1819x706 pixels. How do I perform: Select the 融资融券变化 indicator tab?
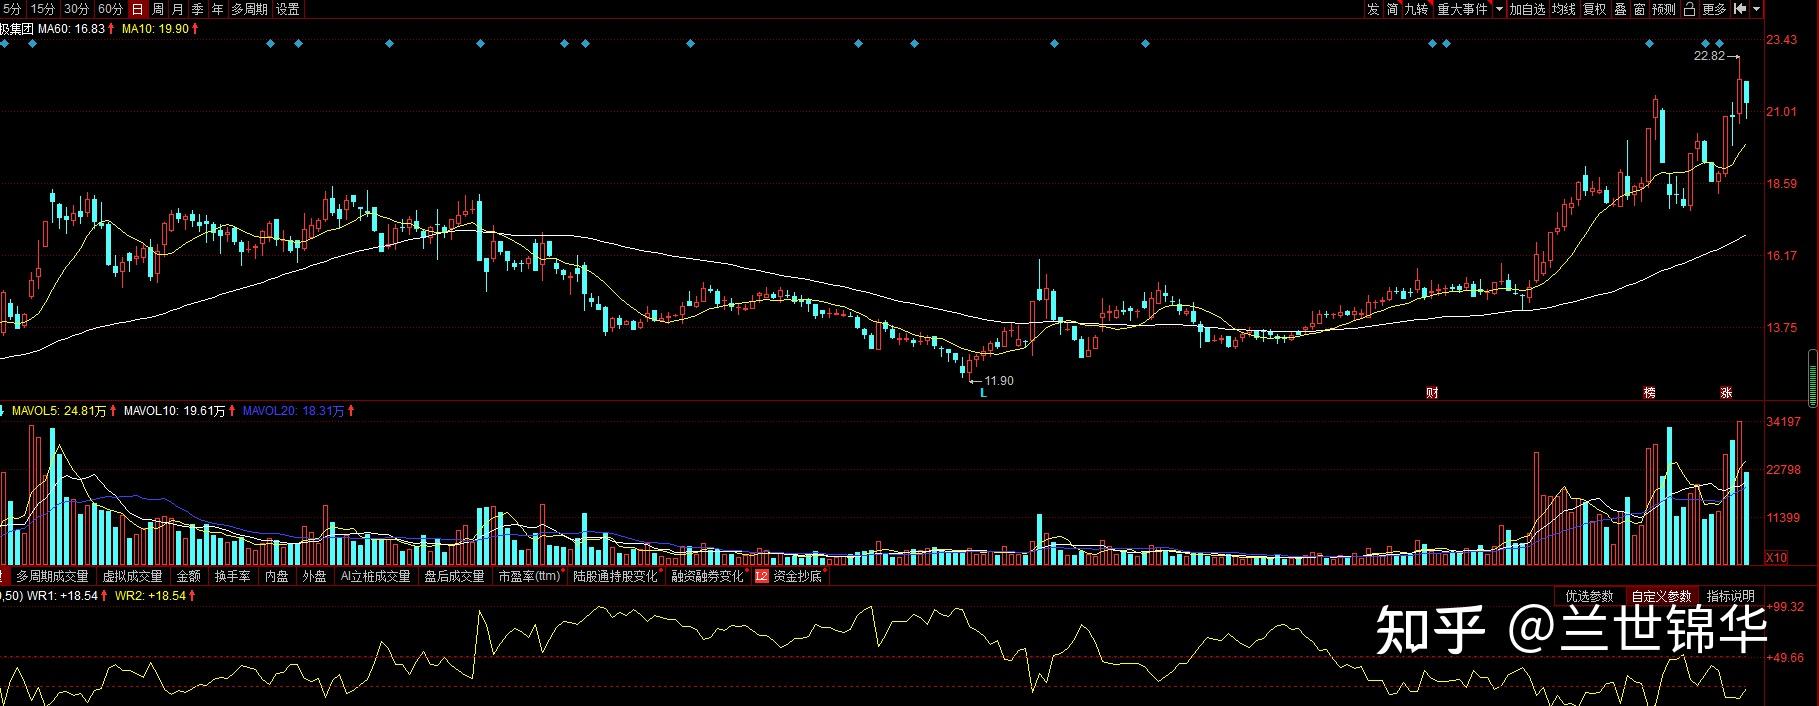(x=707, y=577)
